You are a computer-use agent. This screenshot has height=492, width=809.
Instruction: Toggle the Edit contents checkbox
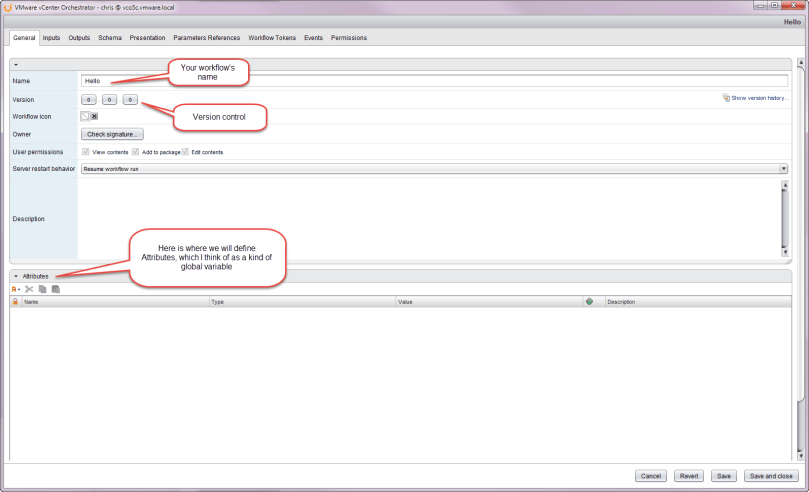(185, 152)
